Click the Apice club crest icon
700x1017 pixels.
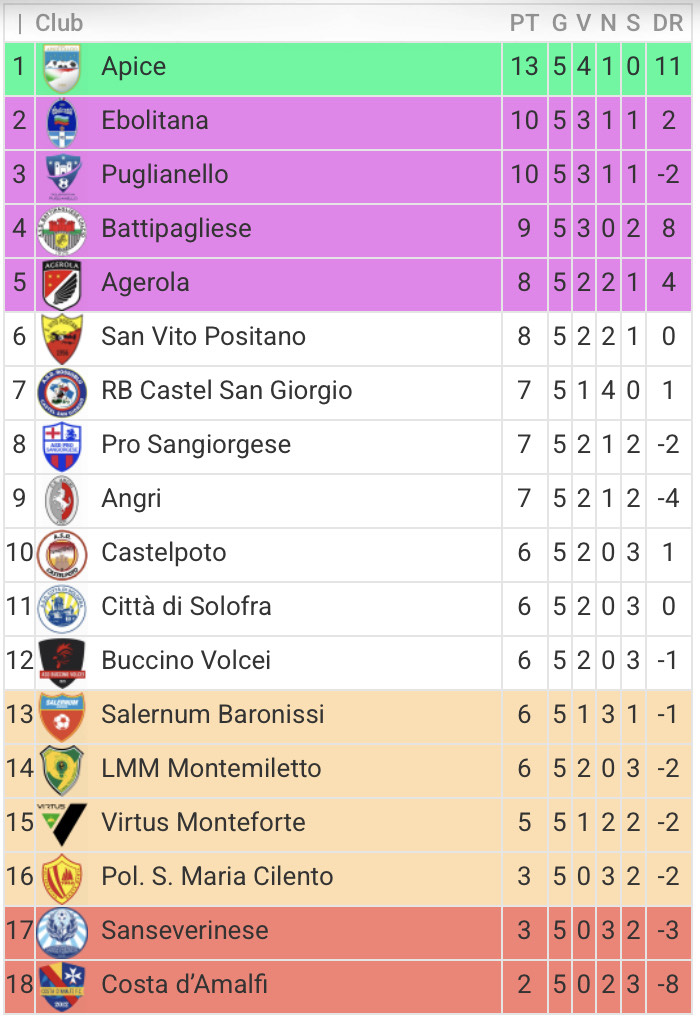coord(62,68)
